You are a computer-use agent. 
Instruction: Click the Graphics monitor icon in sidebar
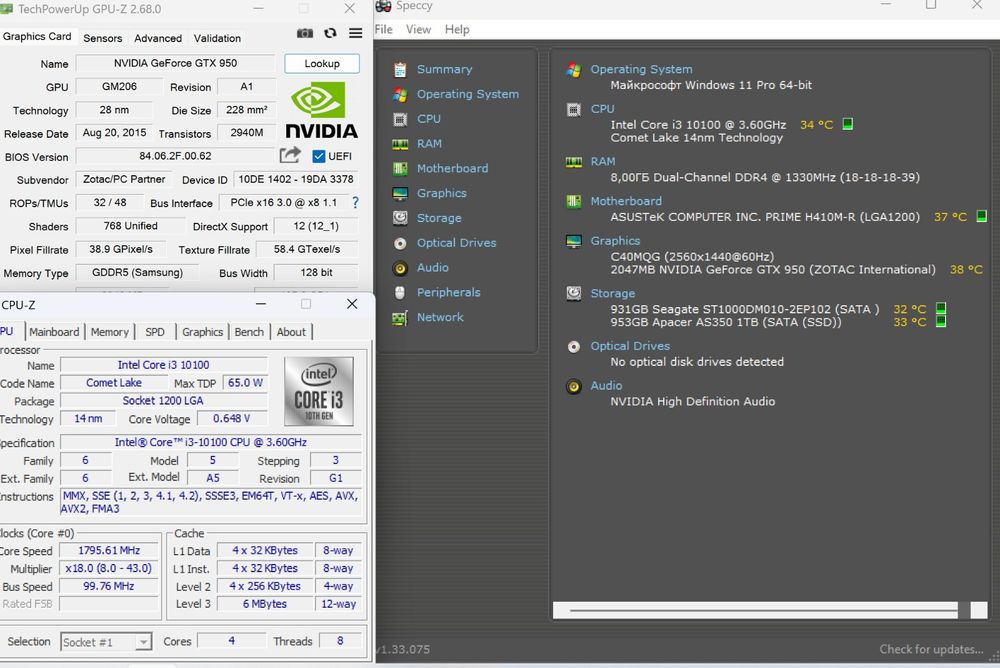tap(400, 193)
